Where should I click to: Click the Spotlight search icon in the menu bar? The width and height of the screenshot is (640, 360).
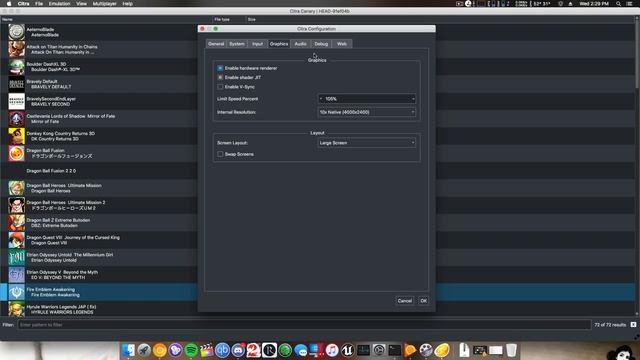[618, 4]
